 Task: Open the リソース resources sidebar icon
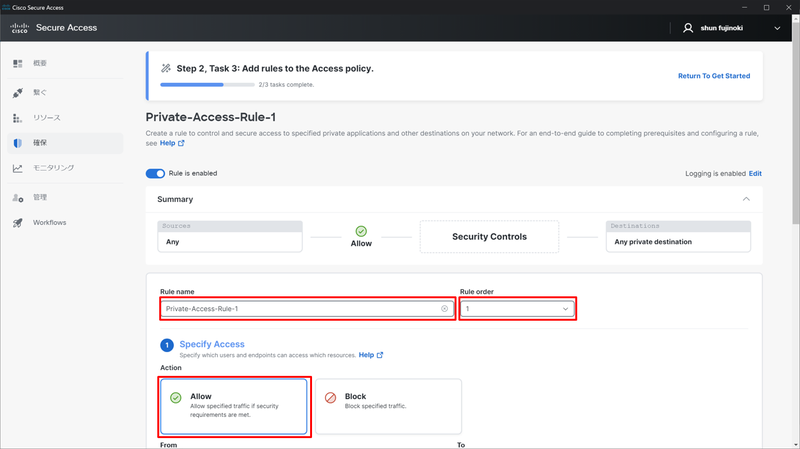(x=17, y=118)
